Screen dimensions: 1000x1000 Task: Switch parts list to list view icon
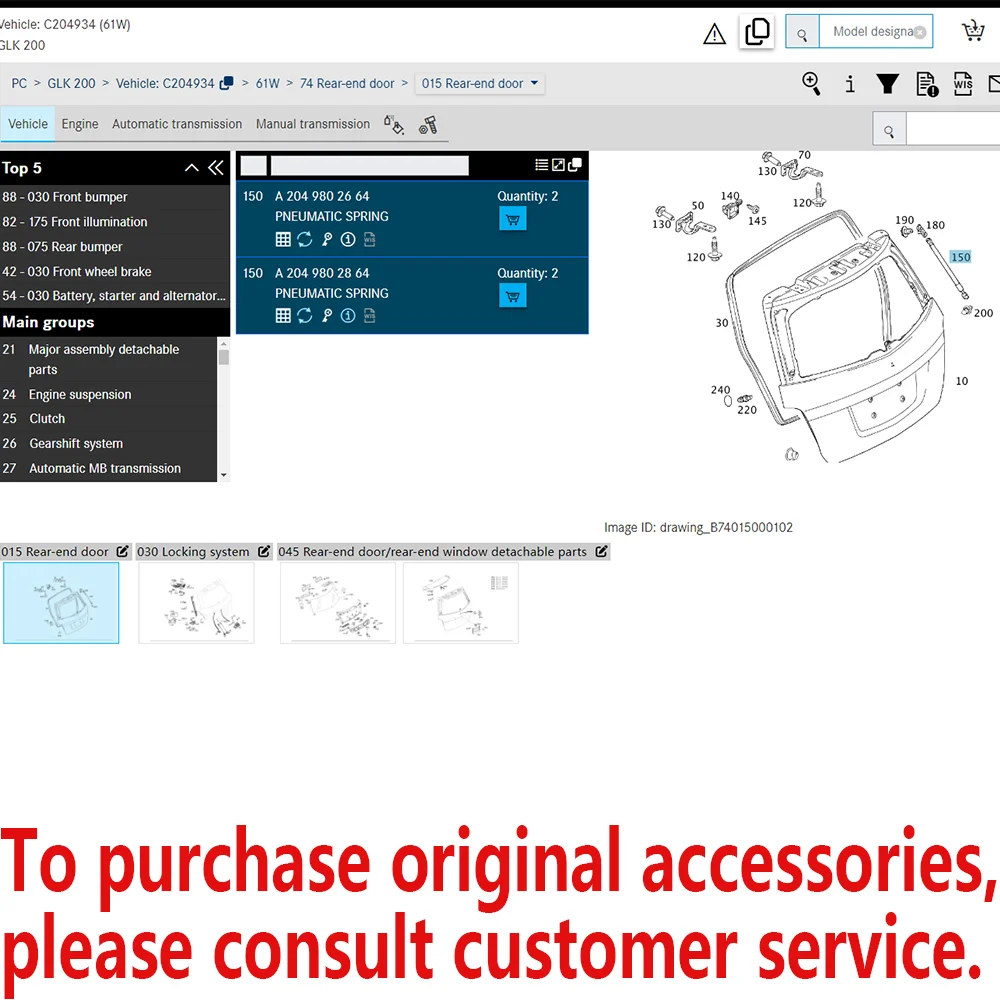[541, 165]
